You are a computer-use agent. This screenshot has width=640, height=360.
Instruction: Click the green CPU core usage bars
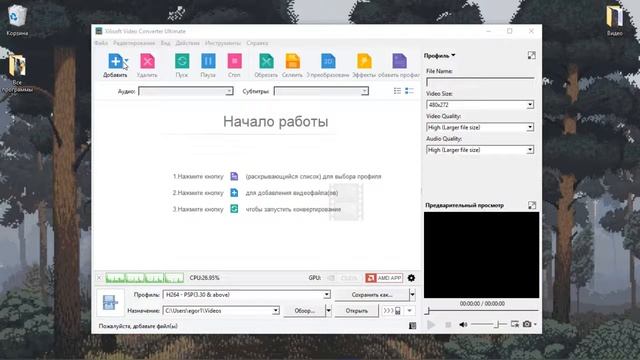144,278
